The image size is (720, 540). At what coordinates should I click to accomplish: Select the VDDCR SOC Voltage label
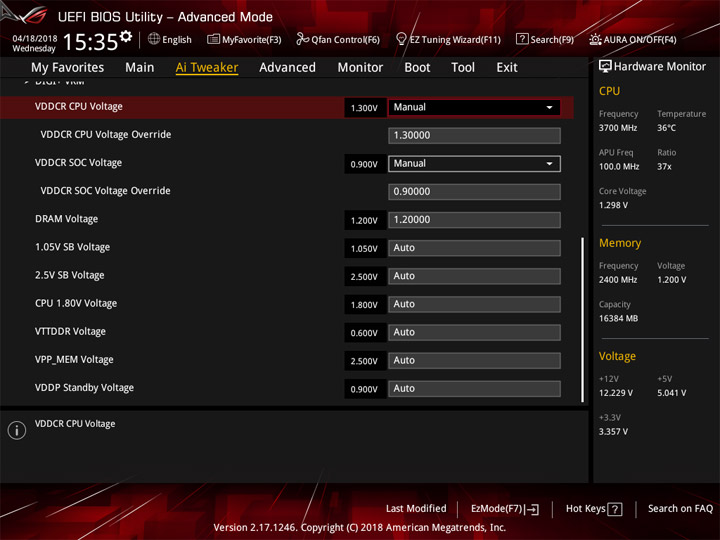coord(79,163)
